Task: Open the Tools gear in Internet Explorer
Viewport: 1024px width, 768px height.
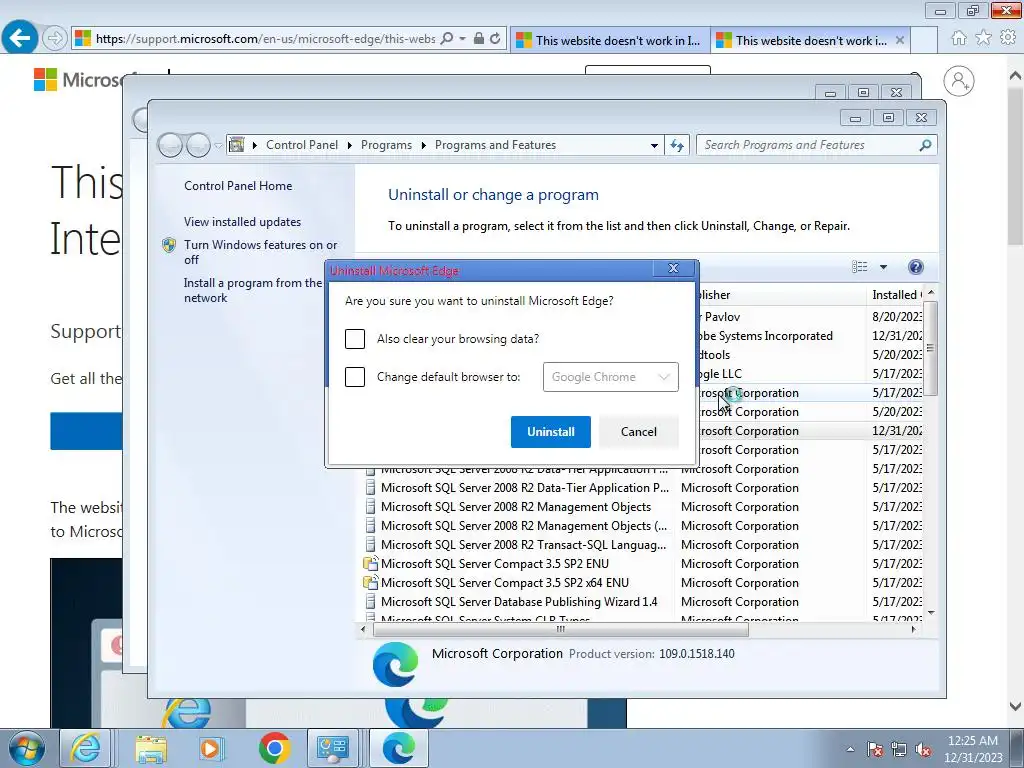Action: pos(1008,38)
